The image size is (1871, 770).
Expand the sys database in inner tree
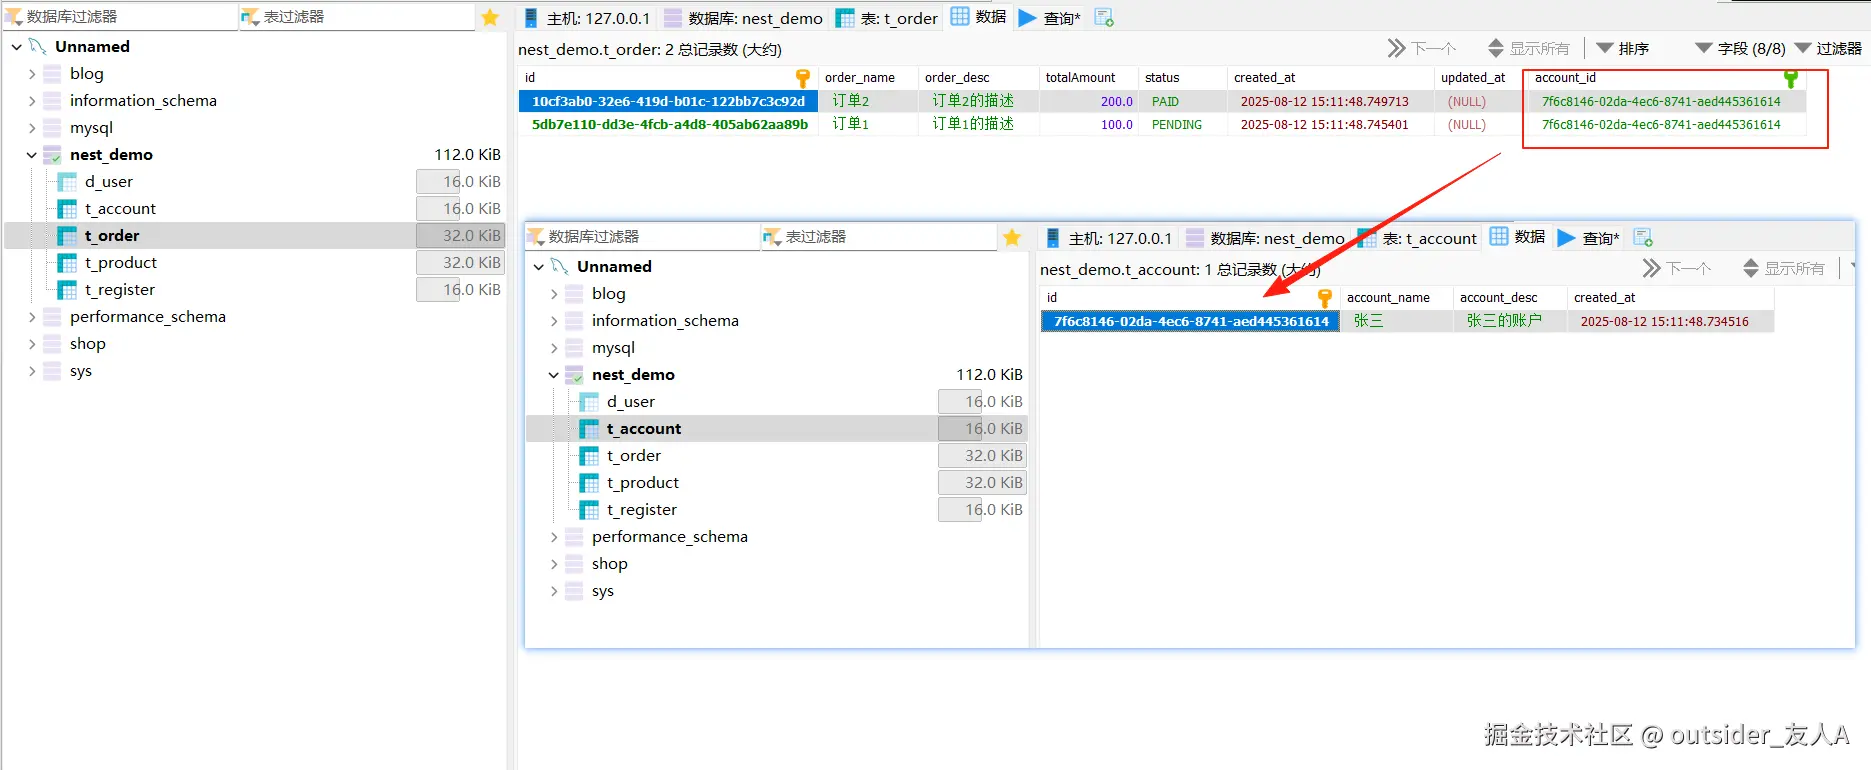click(553, 591)
